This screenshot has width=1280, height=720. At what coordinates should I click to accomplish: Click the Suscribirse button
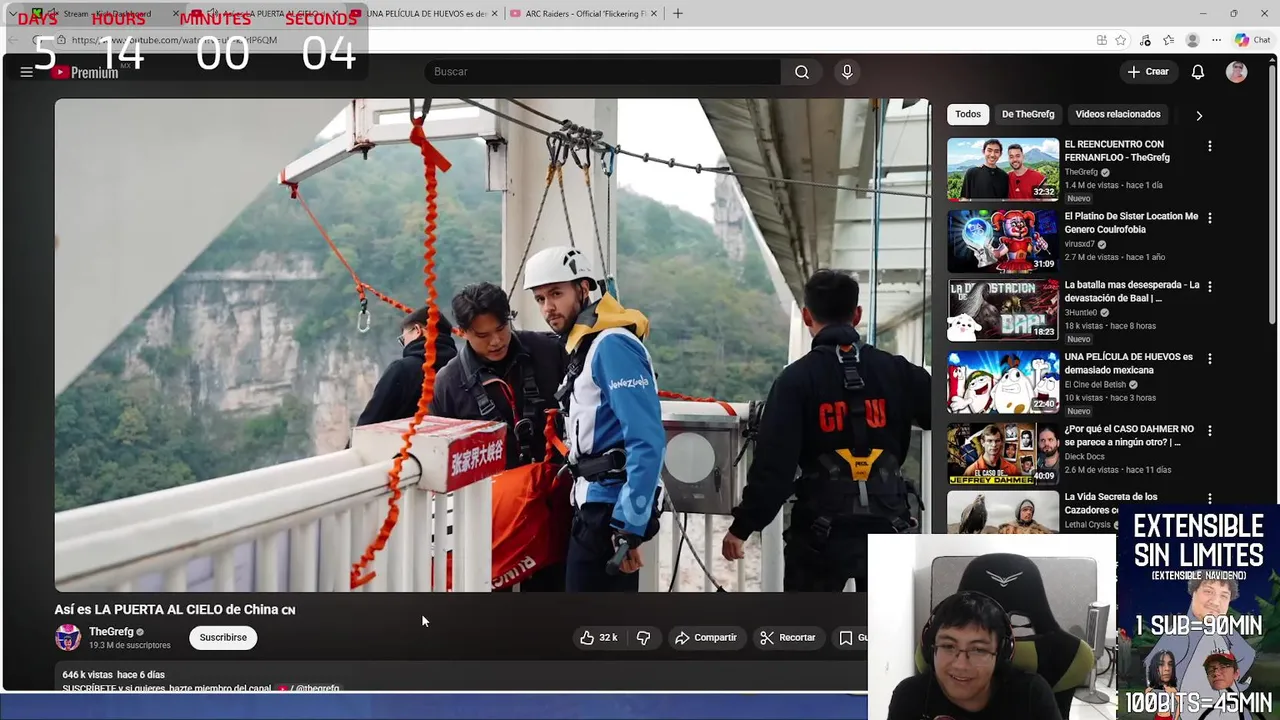pos(223,637)
